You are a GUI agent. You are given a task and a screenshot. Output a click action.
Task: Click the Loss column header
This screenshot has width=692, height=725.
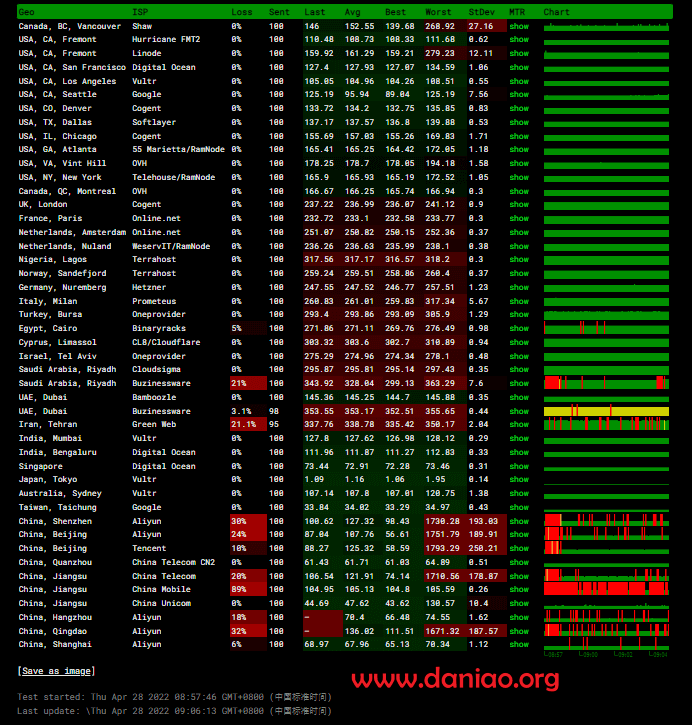click(242, 12)
